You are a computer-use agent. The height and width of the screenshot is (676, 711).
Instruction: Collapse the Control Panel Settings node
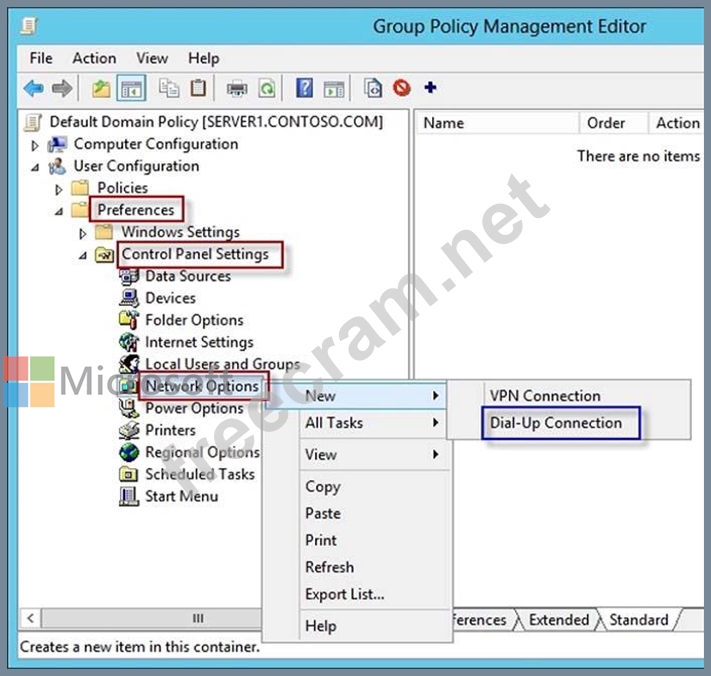[83, 256]
